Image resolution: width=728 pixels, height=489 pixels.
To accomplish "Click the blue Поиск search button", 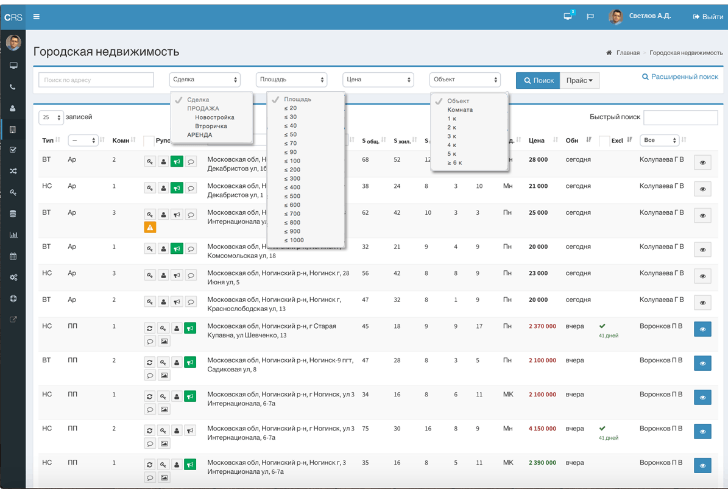I will point(538,80).
